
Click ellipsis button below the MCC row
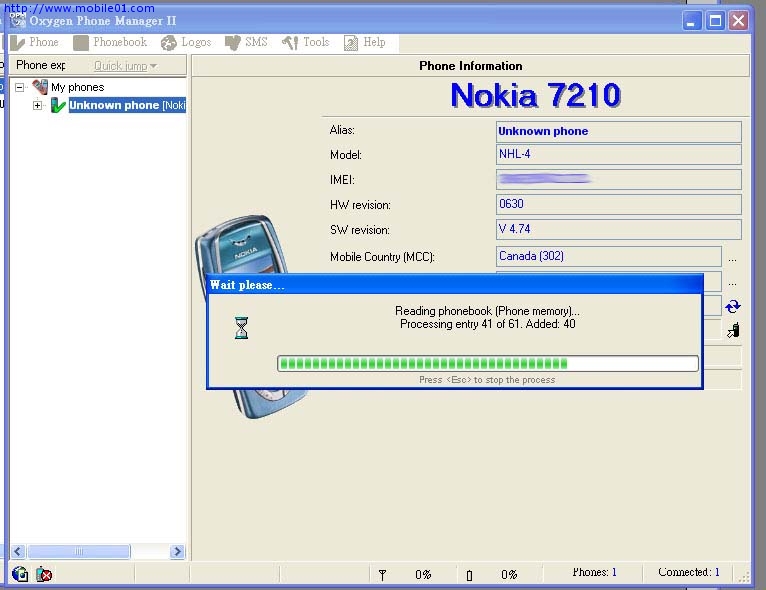(732, 283)
